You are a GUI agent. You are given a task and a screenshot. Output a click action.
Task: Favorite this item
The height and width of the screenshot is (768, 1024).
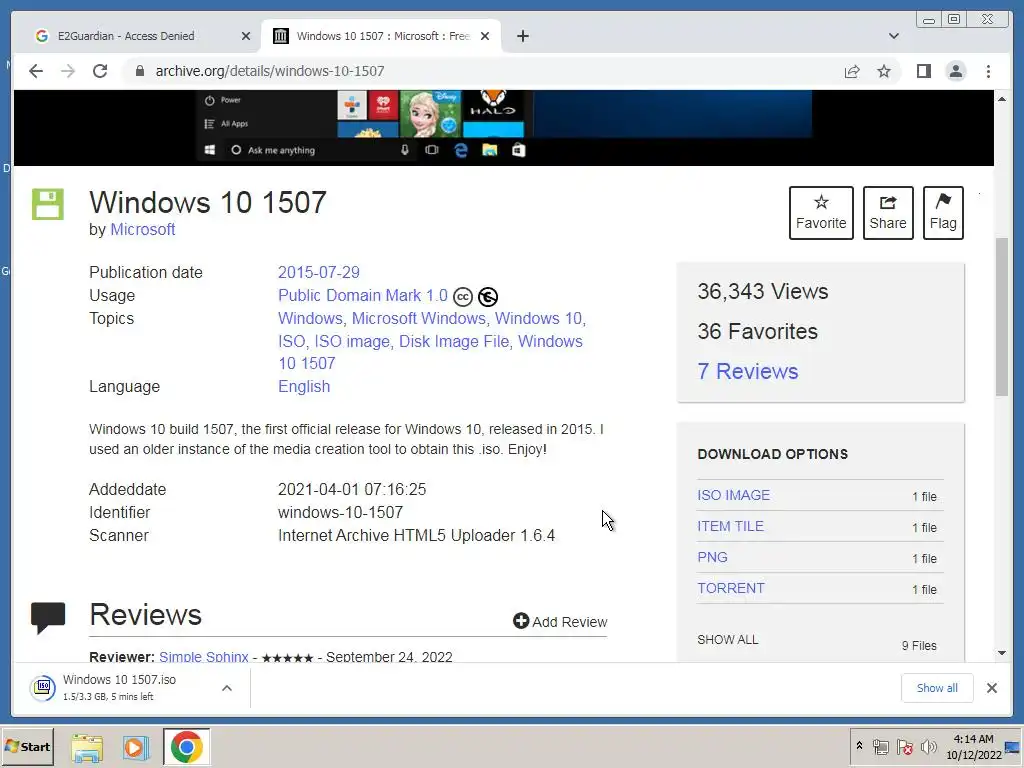[821, 213]
